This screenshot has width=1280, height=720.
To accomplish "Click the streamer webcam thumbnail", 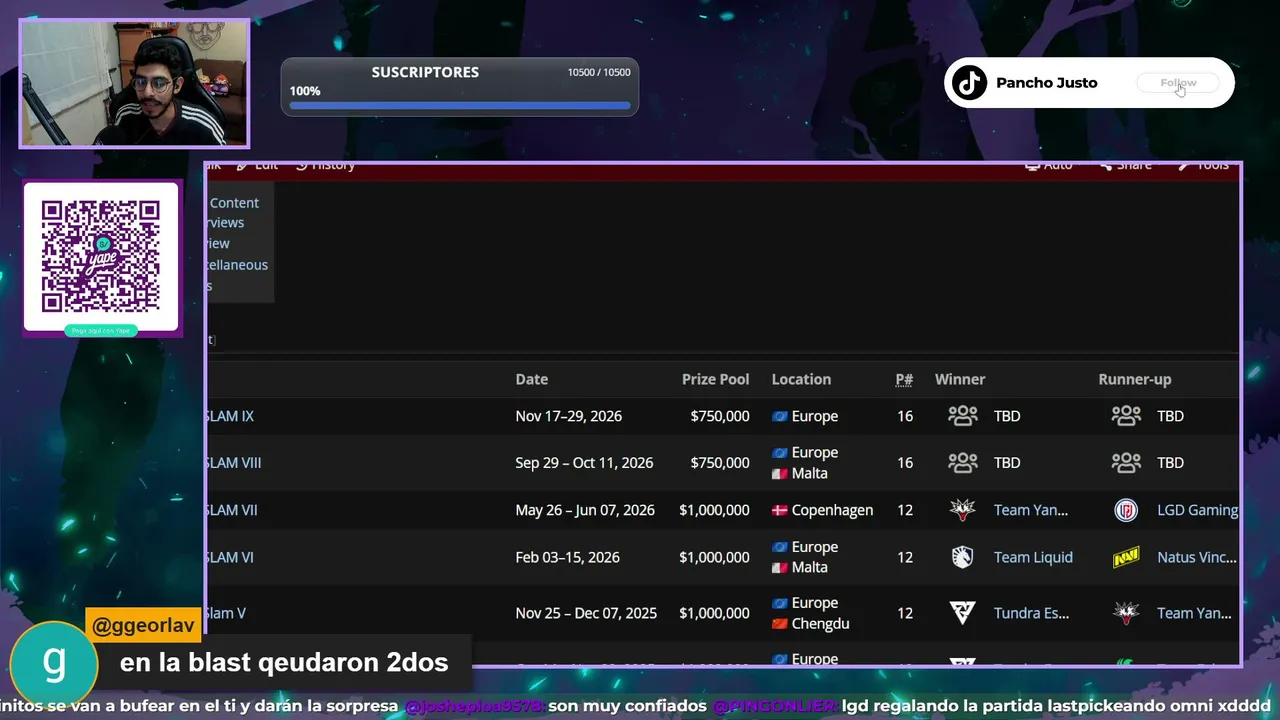I will click(x=134, y=84).
